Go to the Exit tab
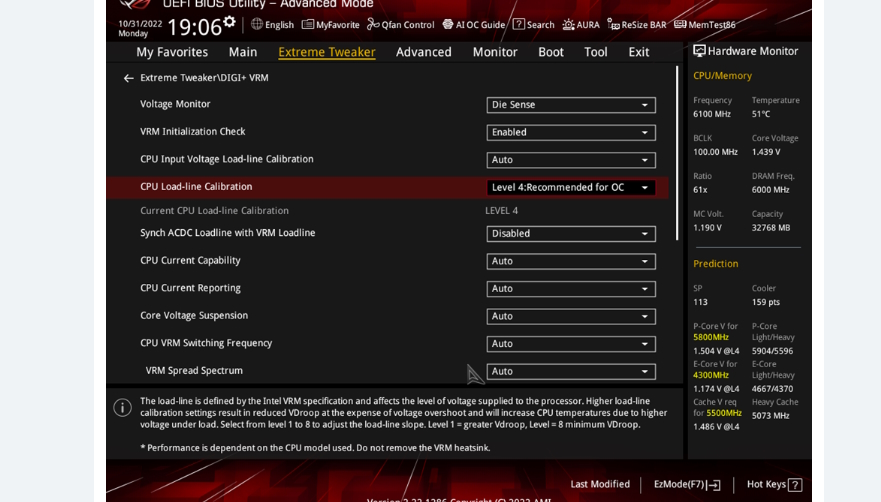 tap(639, 52)
